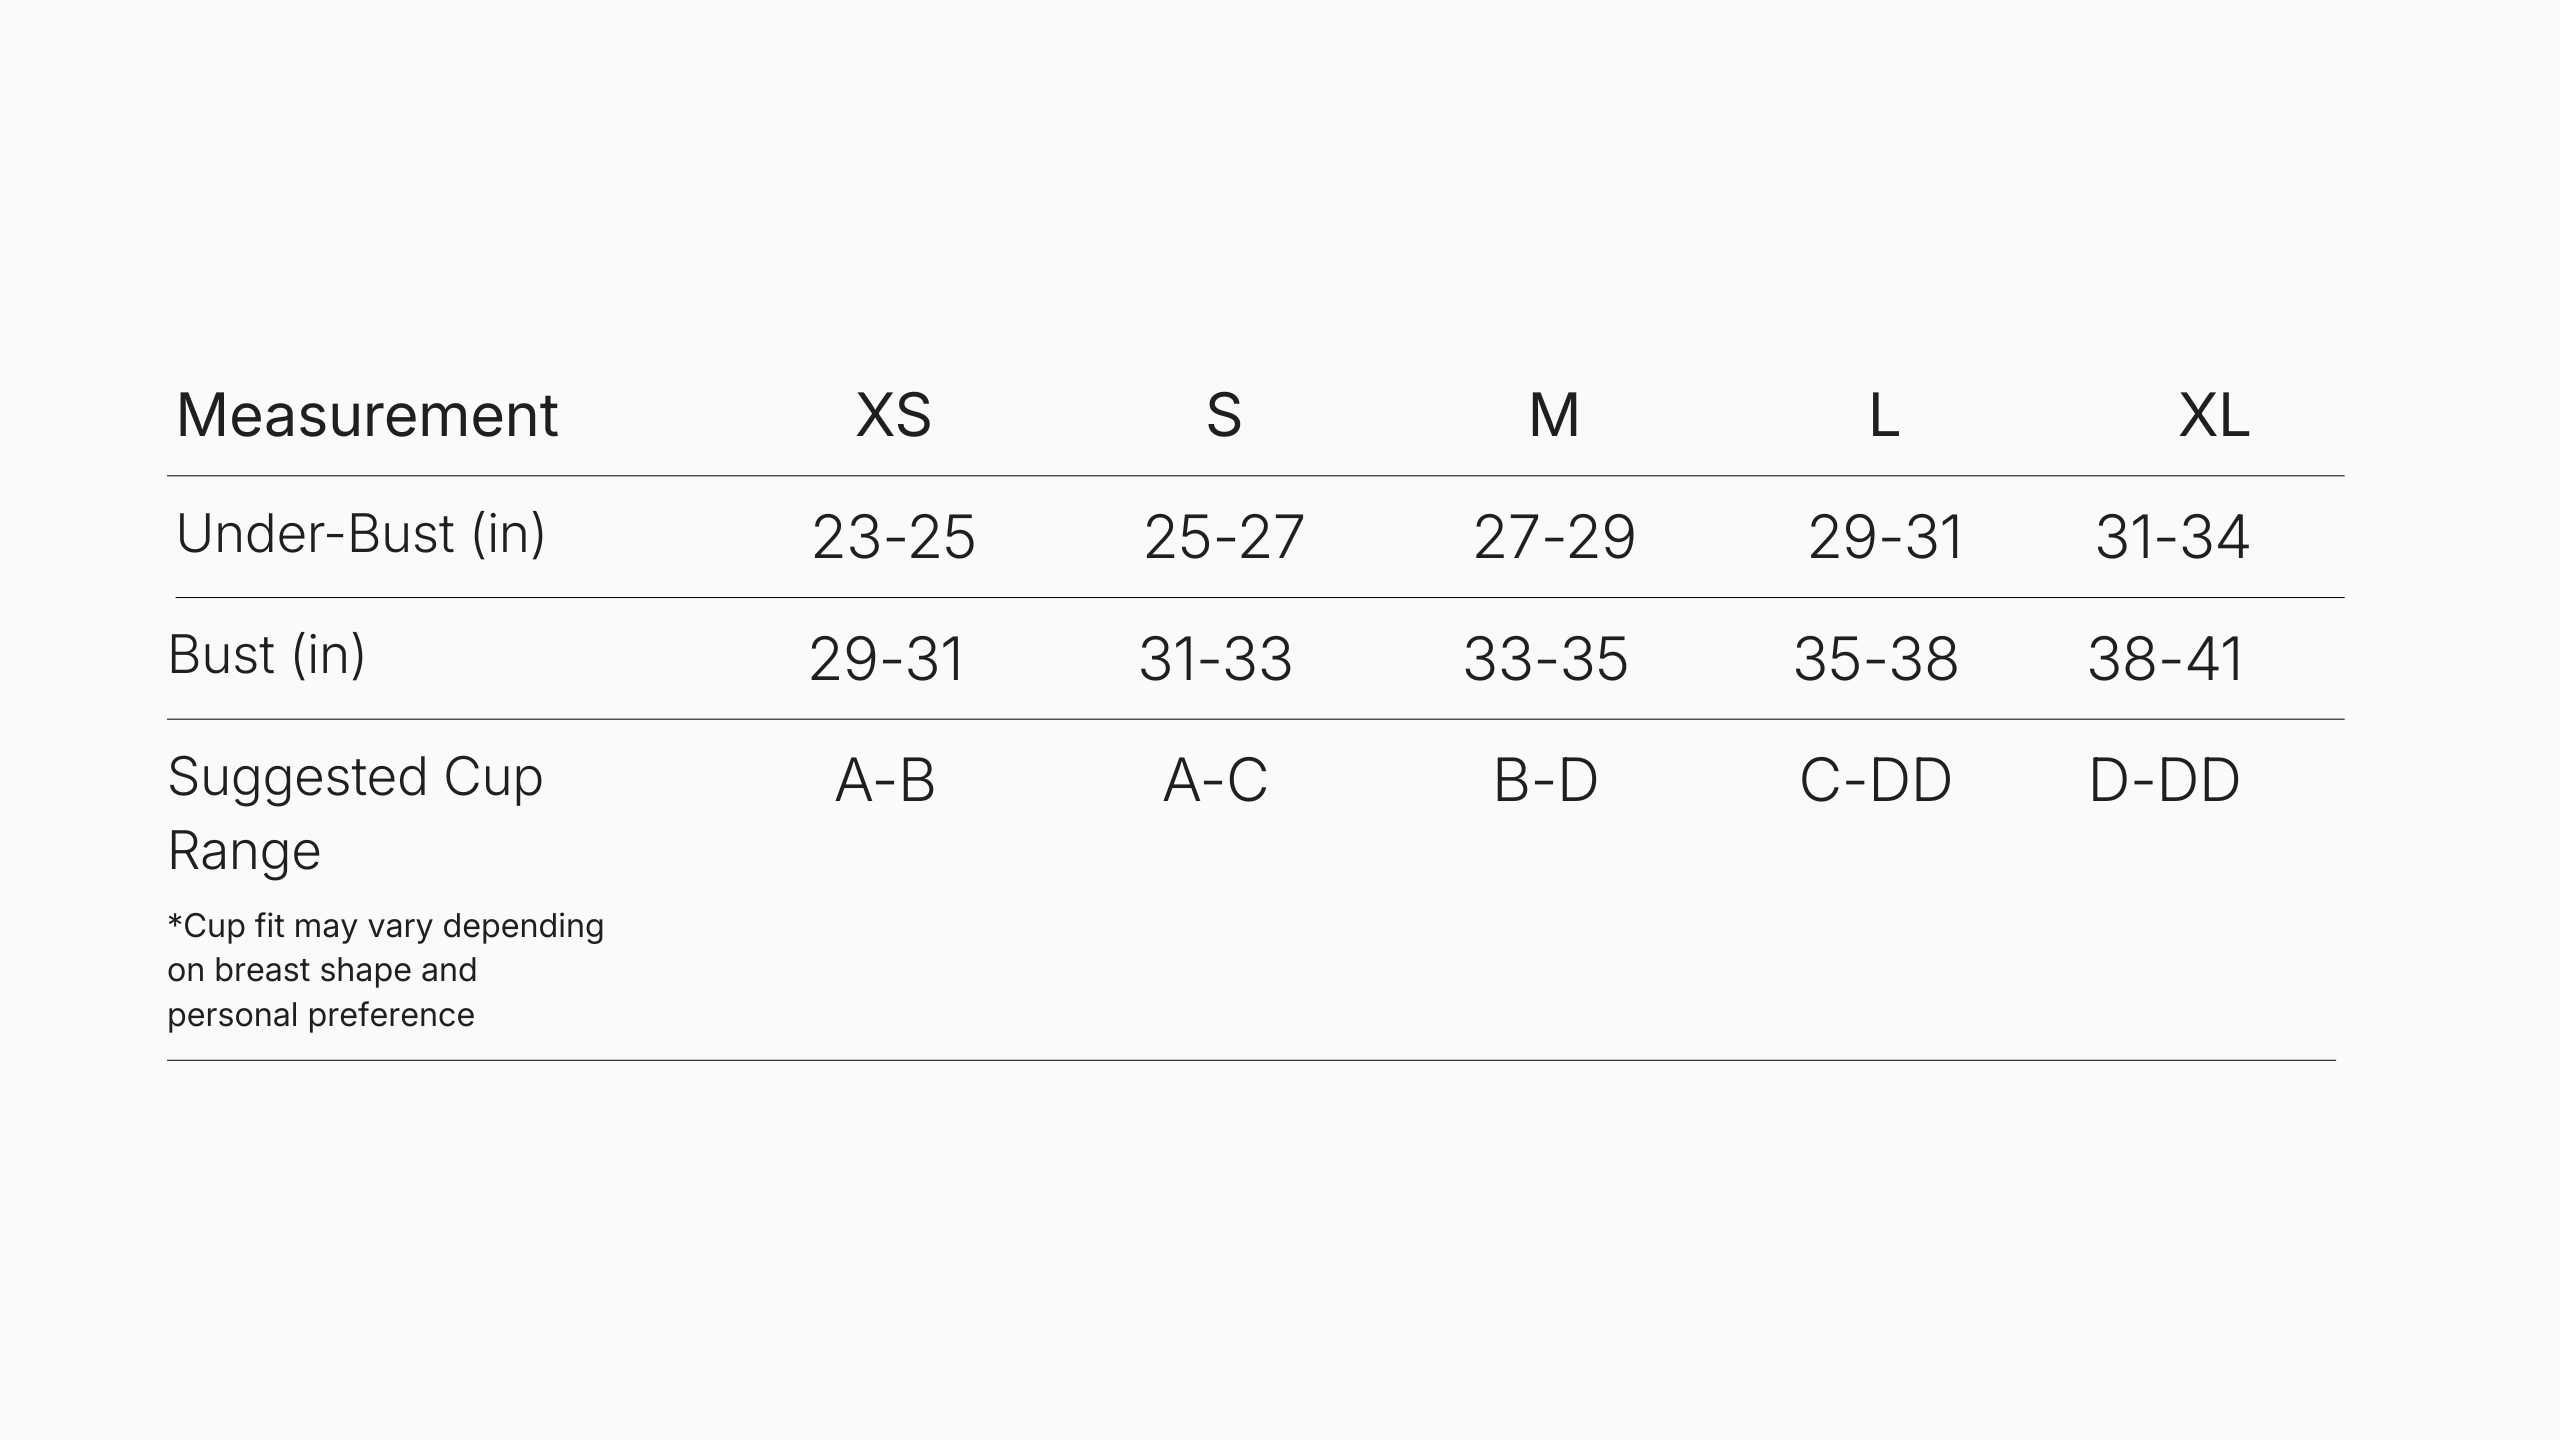Click the 31-34 under-bust value for XL
This screenshot has height=1440, width=2560.
point(2172,537)
